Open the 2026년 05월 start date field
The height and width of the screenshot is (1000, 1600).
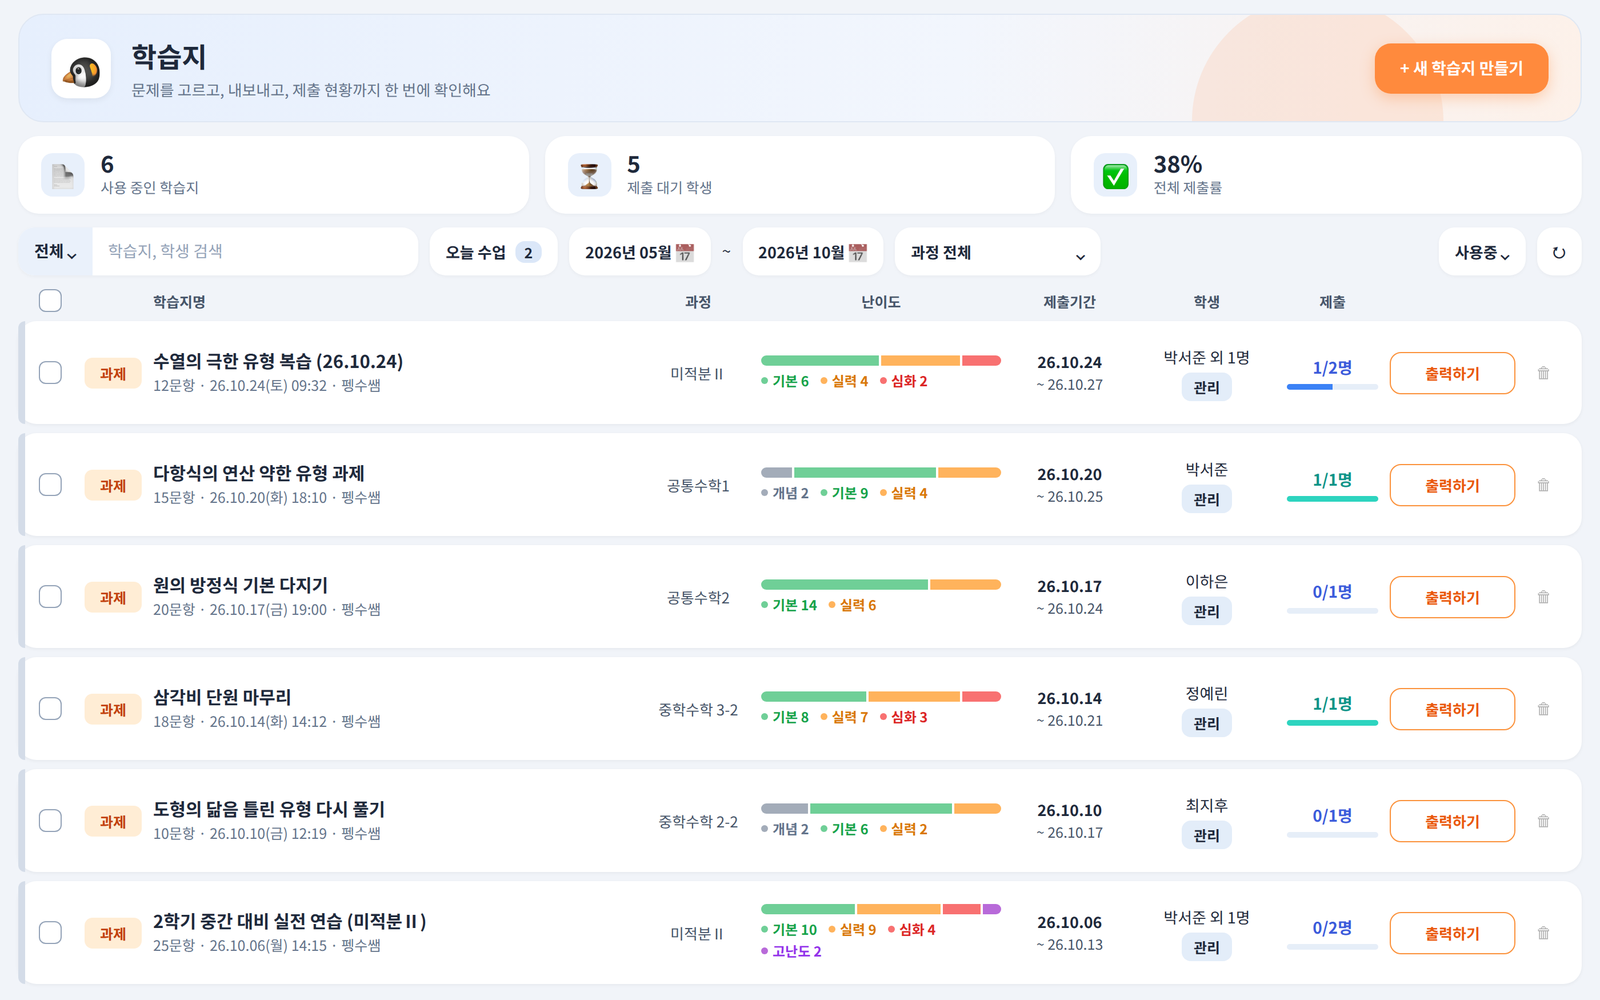[640, 252]
